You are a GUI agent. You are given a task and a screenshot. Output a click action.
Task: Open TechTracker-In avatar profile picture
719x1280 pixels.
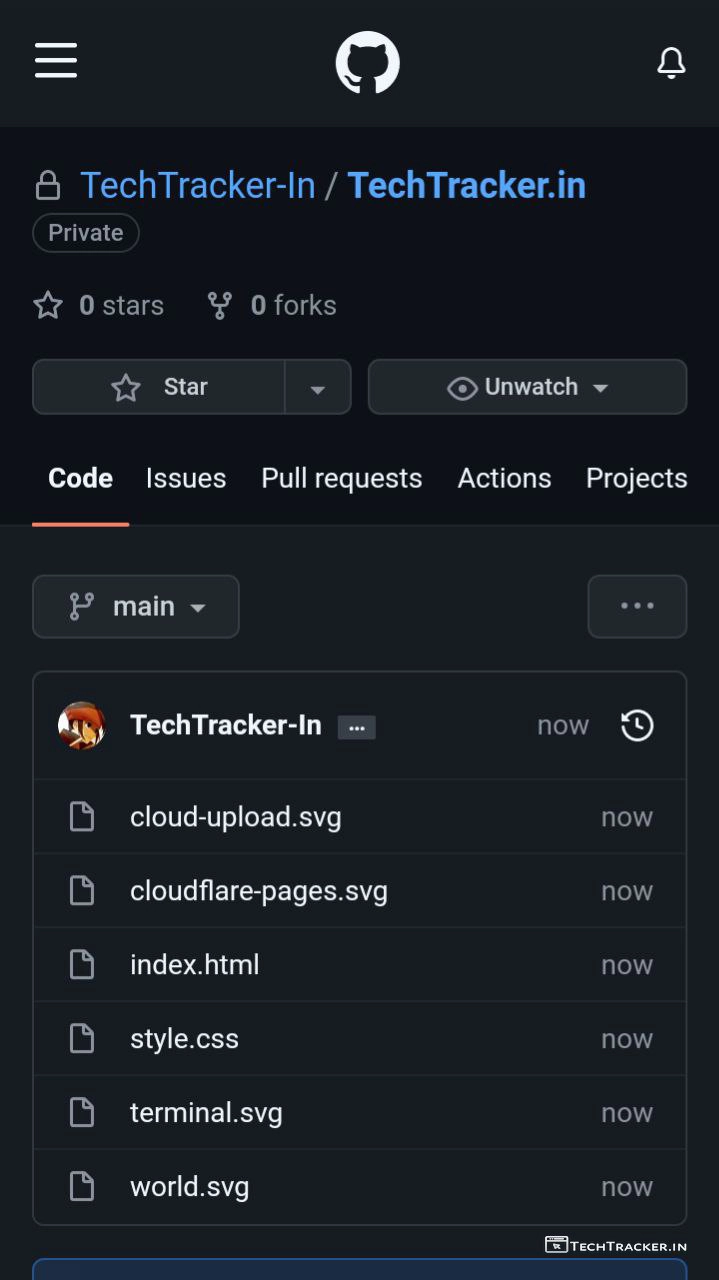82,725
